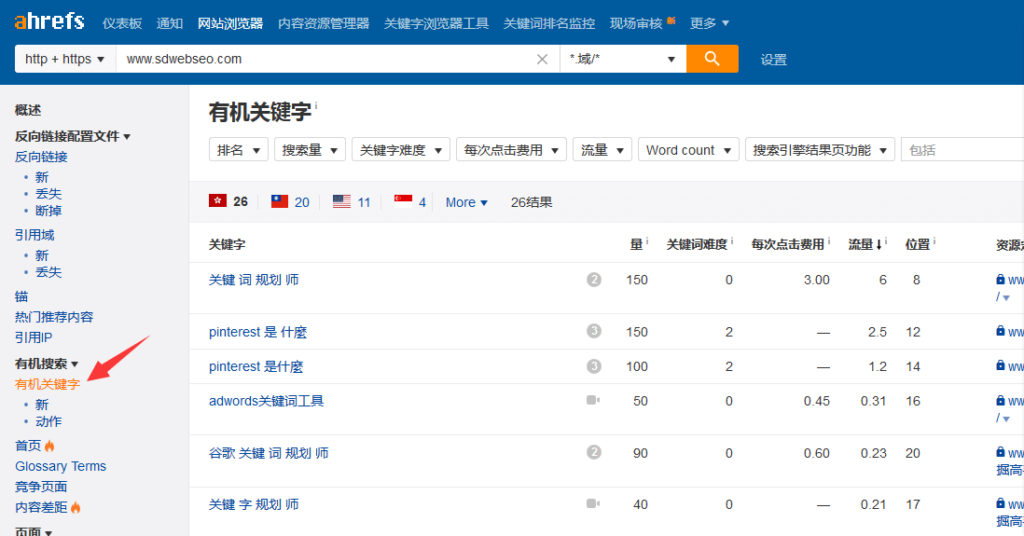This screenshot has width=1024, height=536.
Task: Open the Word count filter dropdown
Action: click(687, 150)
